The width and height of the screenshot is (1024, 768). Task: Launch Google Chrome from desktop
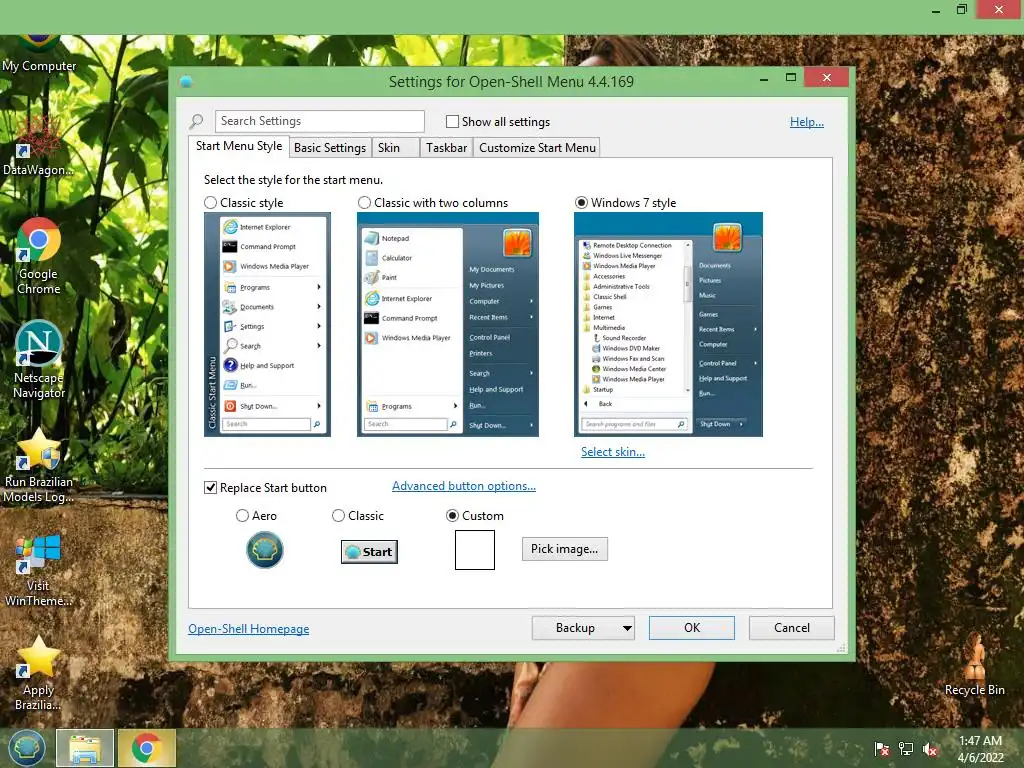[39, 256]
